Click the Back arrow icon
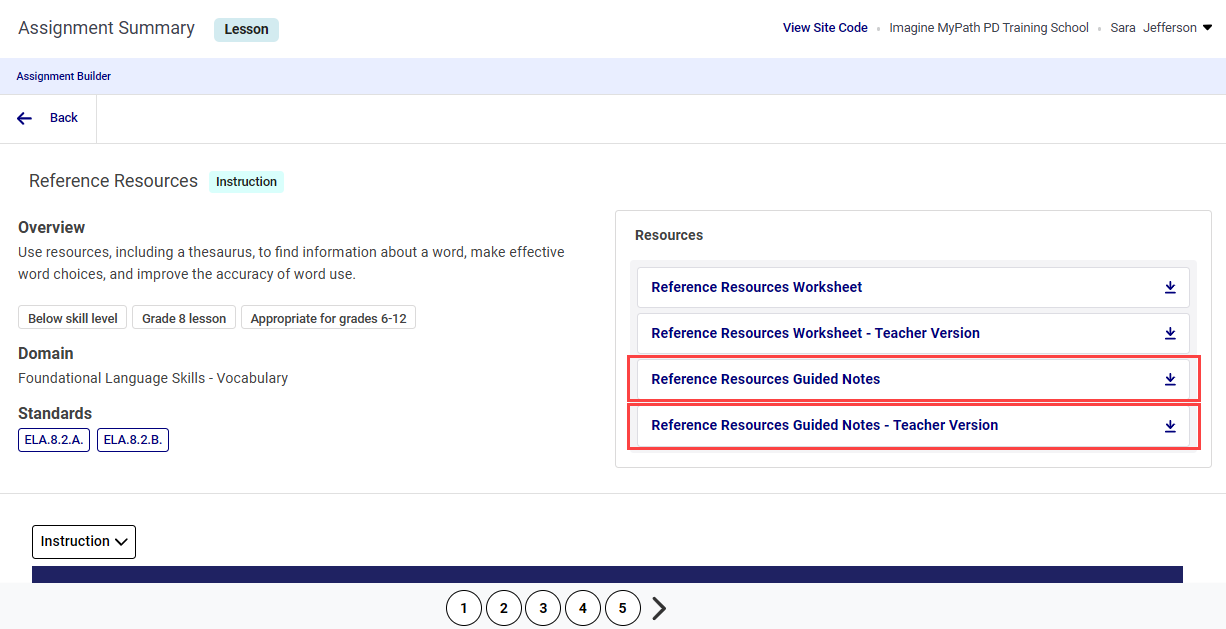The width and height of the screenshot is (1226, 629). click(x=25, y=118)
